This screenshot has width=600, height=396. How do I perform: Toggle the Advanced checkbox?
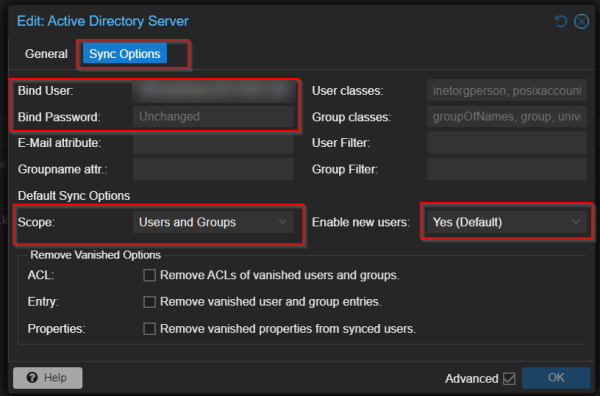(509, 379)
